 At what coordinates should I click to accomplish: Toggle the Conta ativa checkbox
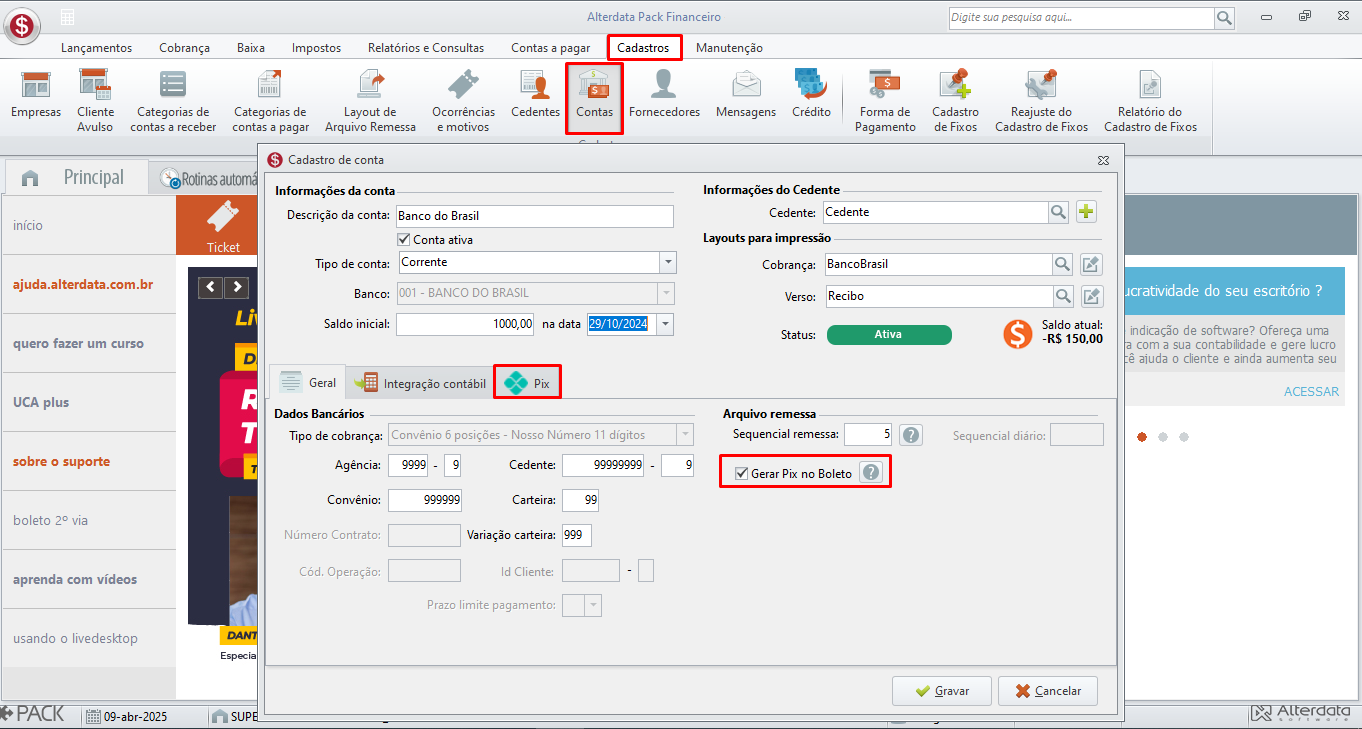pos(404,240)
